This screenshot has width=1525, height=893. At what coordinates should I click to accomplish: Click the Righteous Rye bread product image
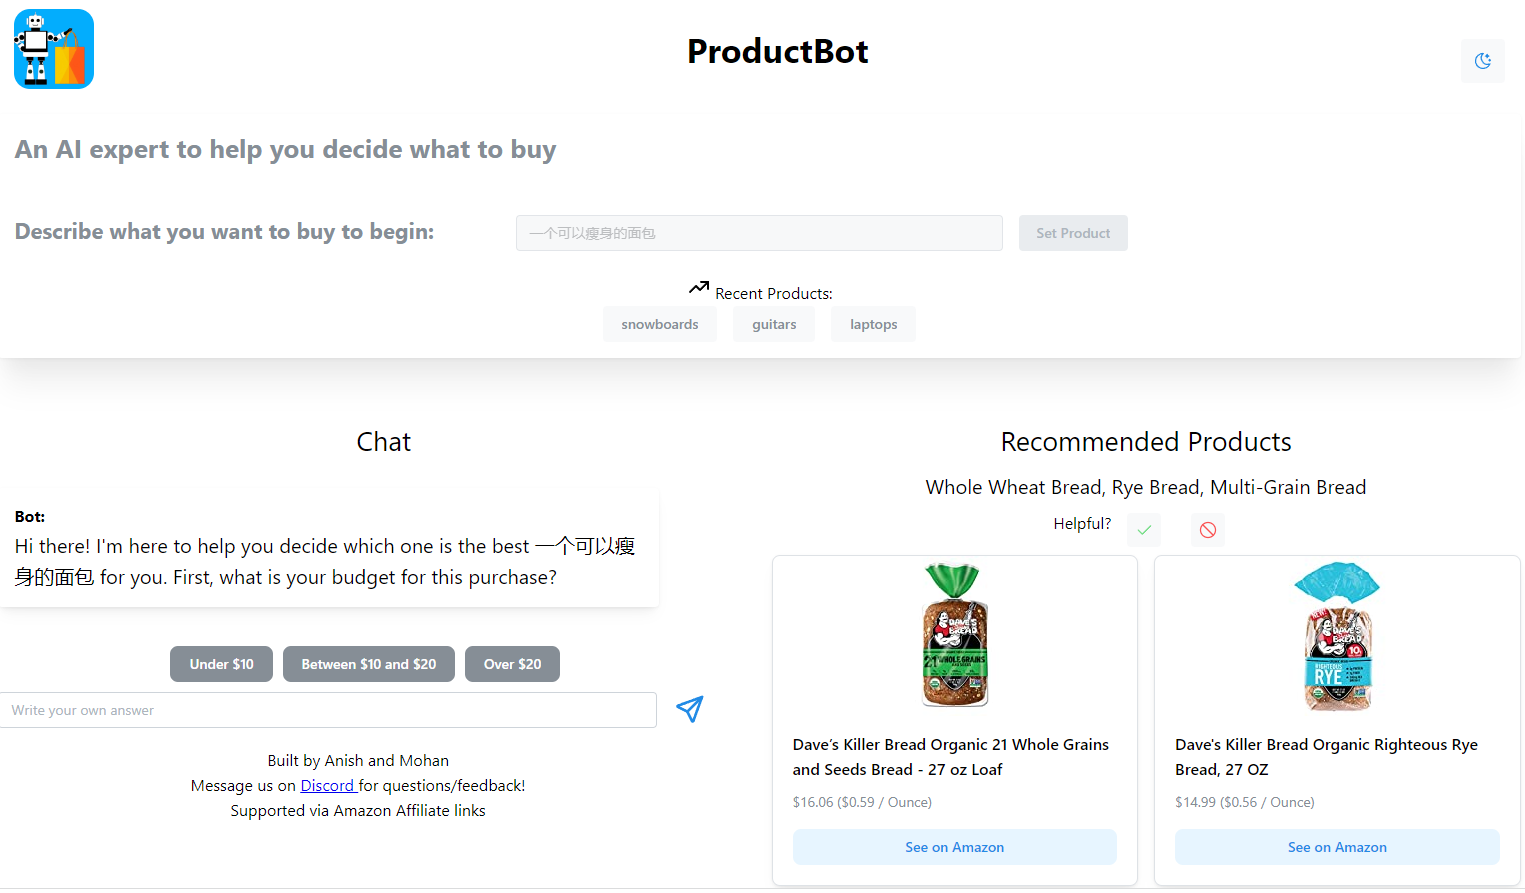[1337, 636]
